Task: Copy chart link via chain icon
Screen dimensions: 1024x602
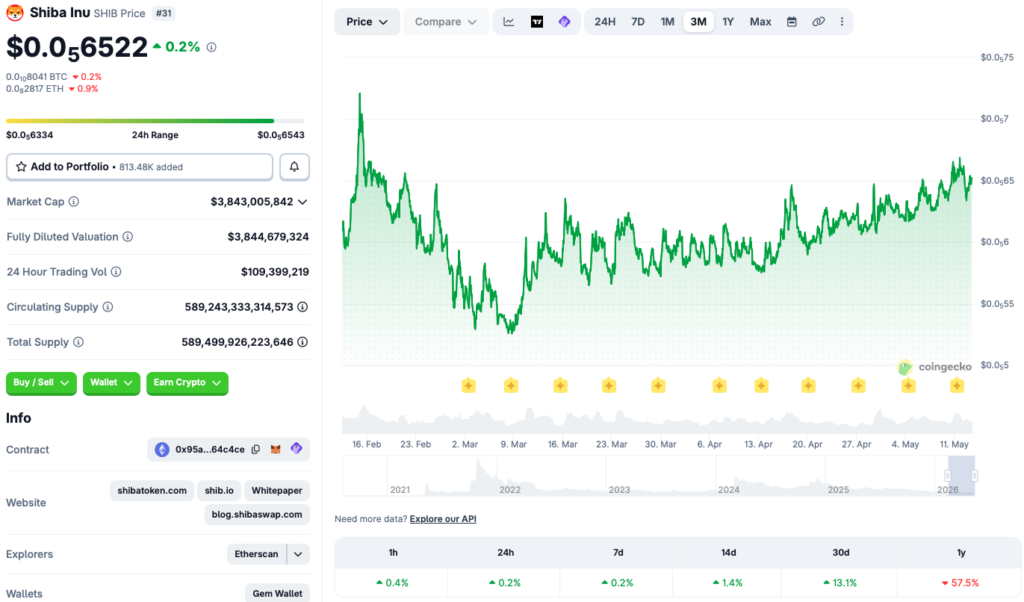Action: [818, 22]
